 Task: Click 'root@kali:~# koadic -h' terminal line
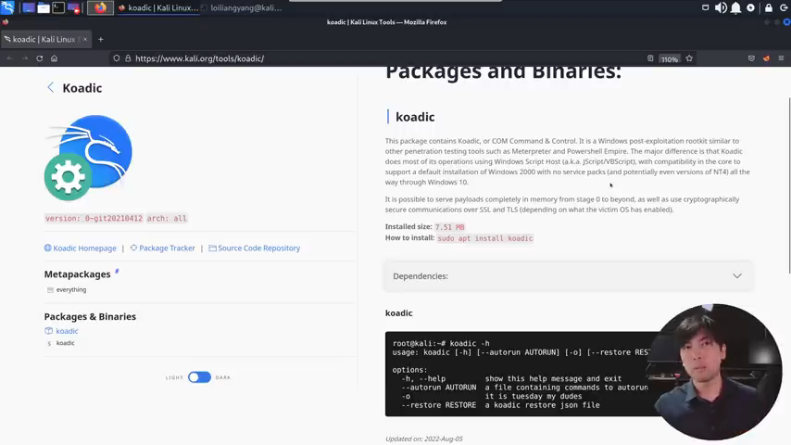coord(441,343)
